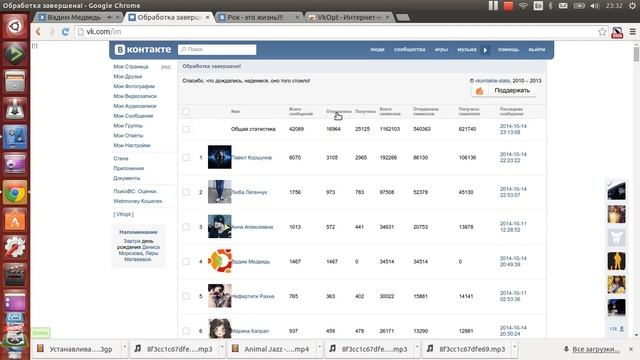Open музыка in VK header menu
Image resolution: width=640 pixels, height=360 pixels.
pyautogui.click(x=467, y=49)
